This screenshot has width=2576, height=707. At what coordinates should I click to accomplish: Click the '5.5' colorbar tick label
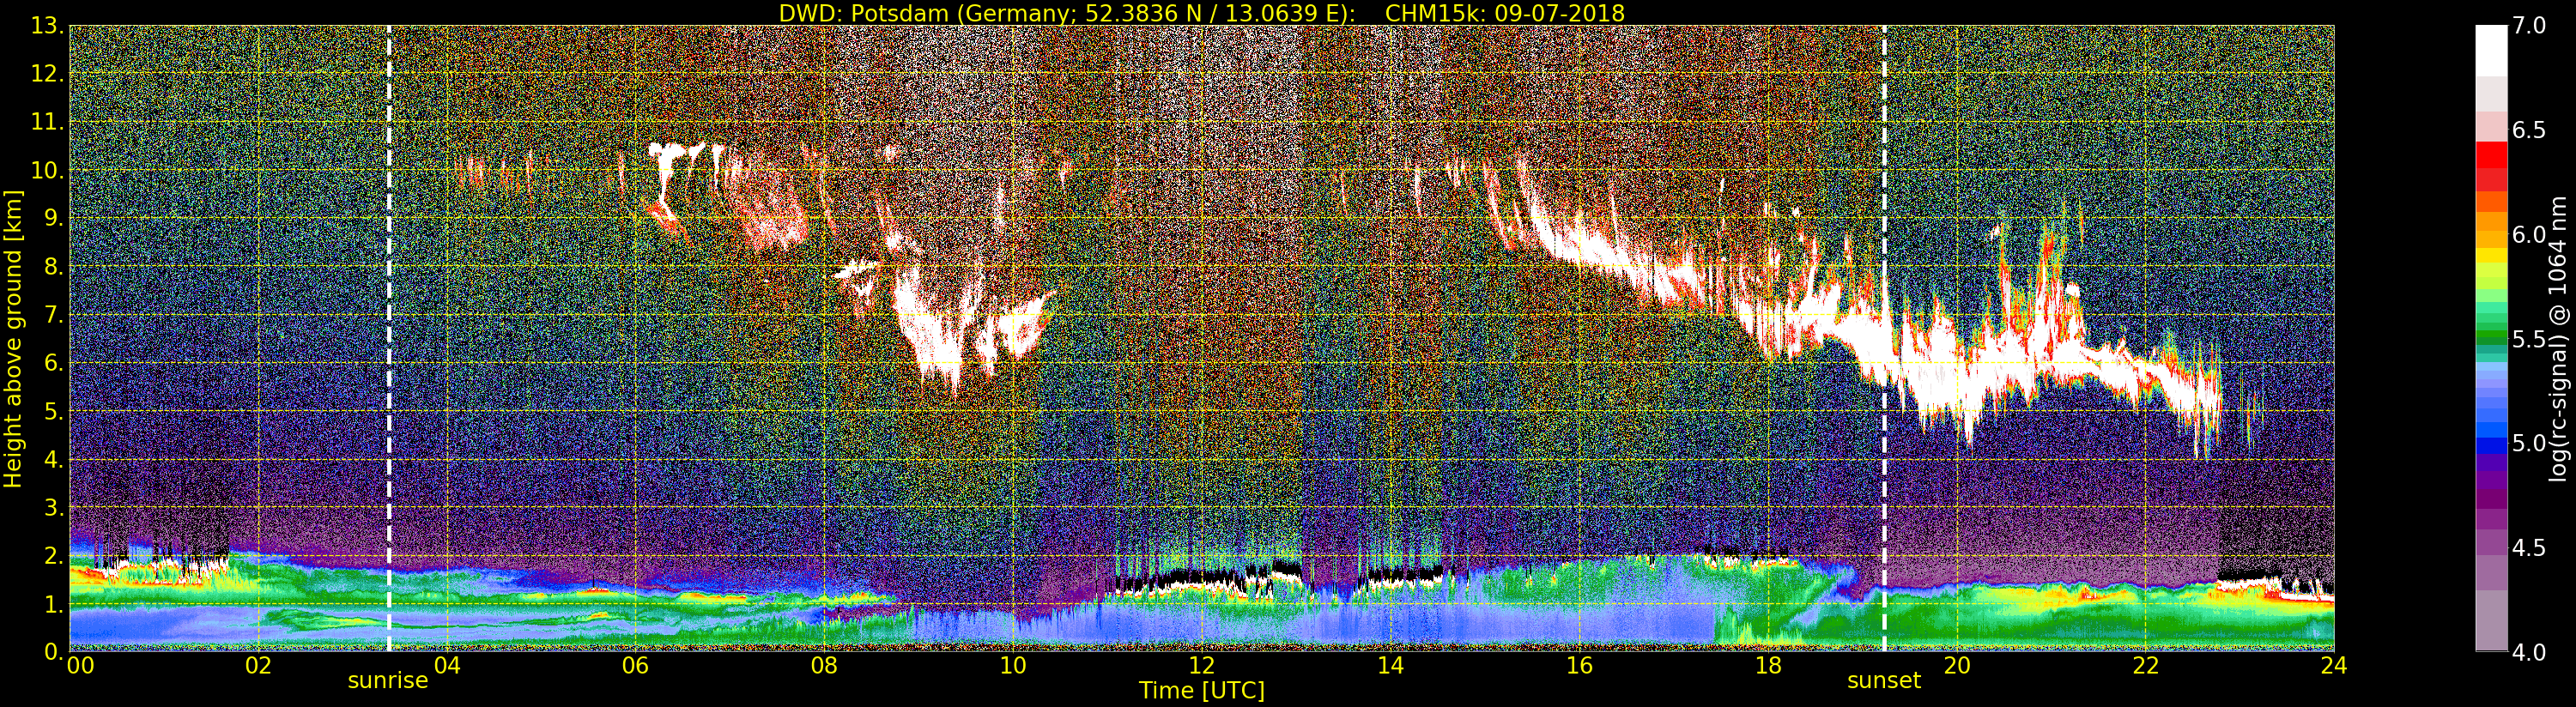click(2529, 339)
